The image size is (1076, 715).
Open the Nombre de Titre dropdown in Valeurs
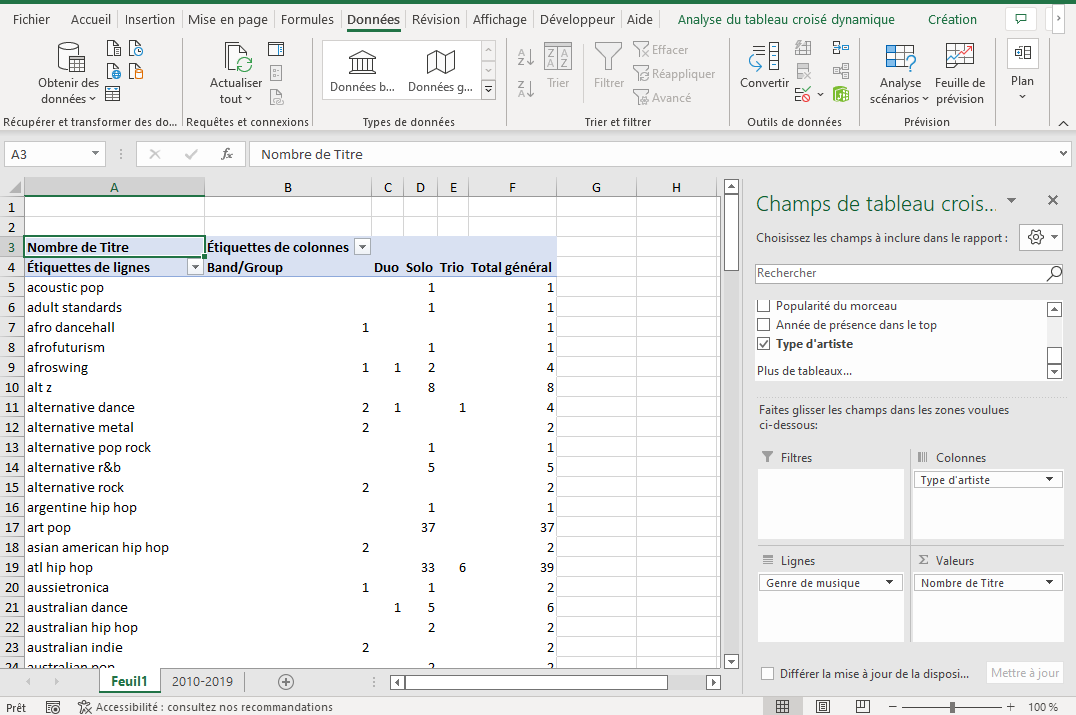tap(1049, 583)
